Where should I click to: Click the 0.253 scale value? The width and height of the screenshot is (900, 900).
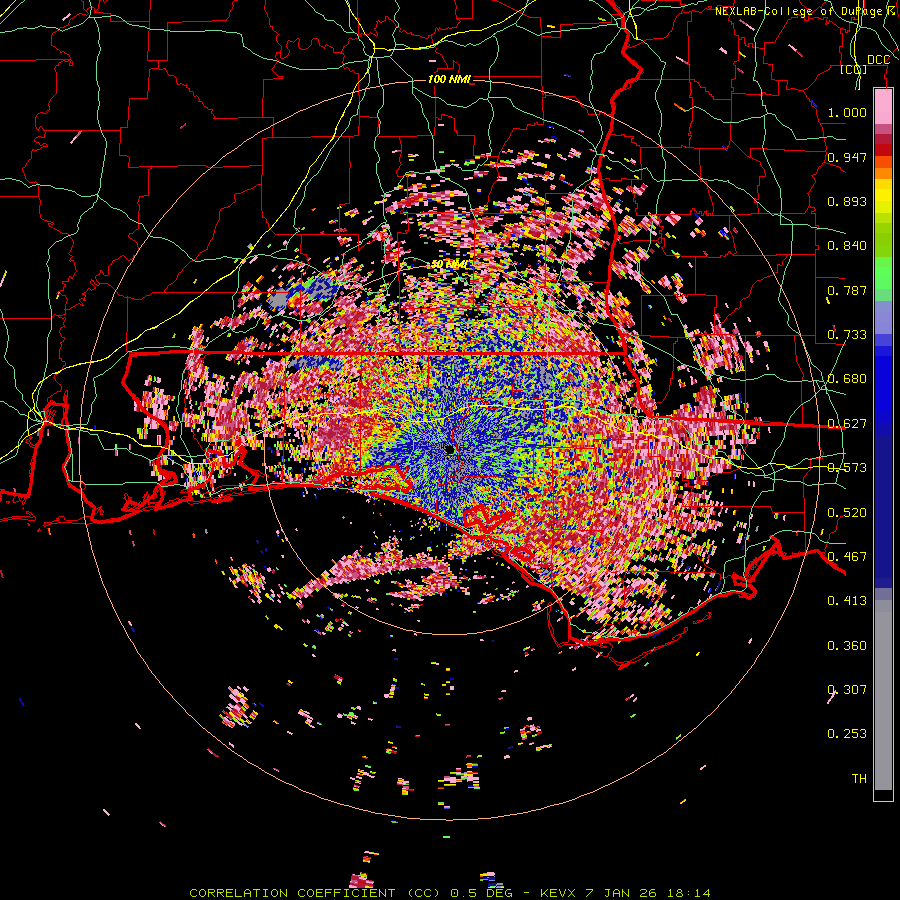pos(847,734)
